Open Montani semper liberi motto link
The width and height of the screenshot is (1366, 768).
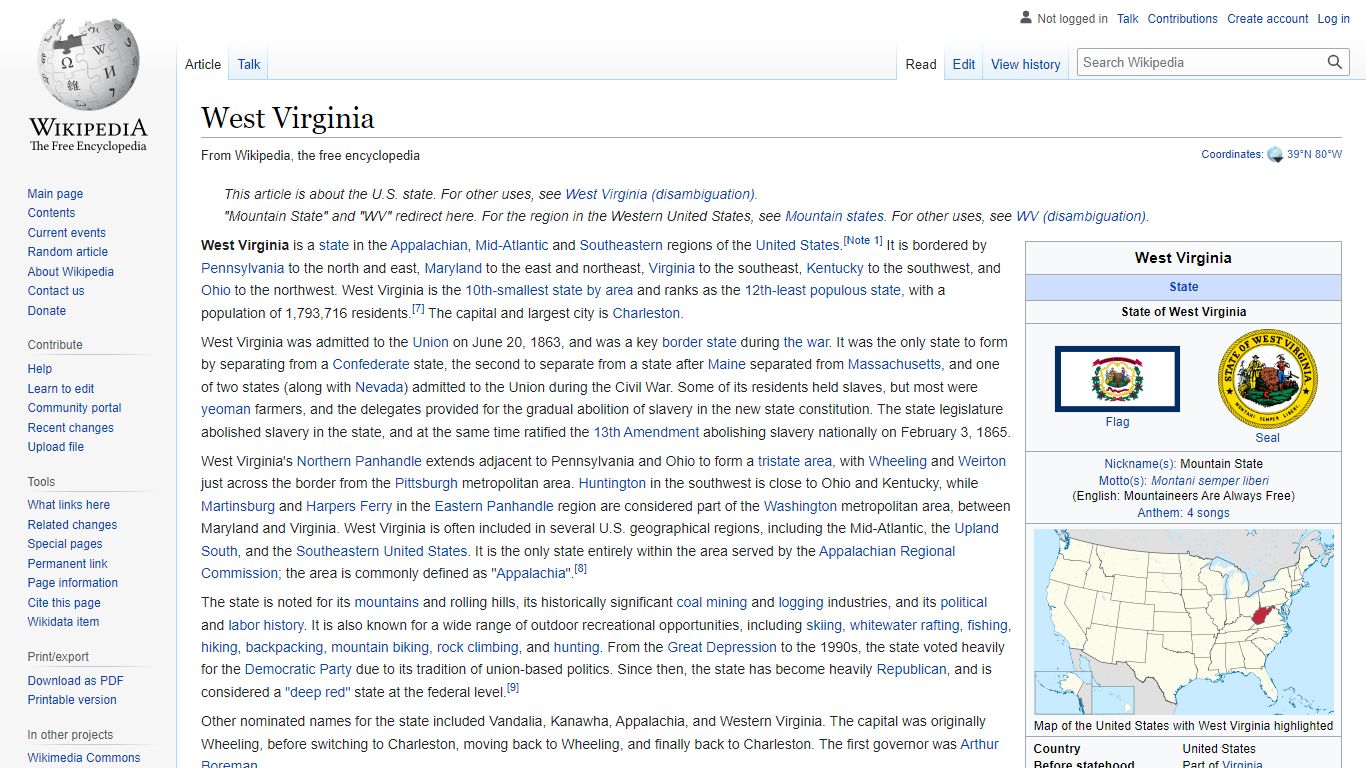1210,480
